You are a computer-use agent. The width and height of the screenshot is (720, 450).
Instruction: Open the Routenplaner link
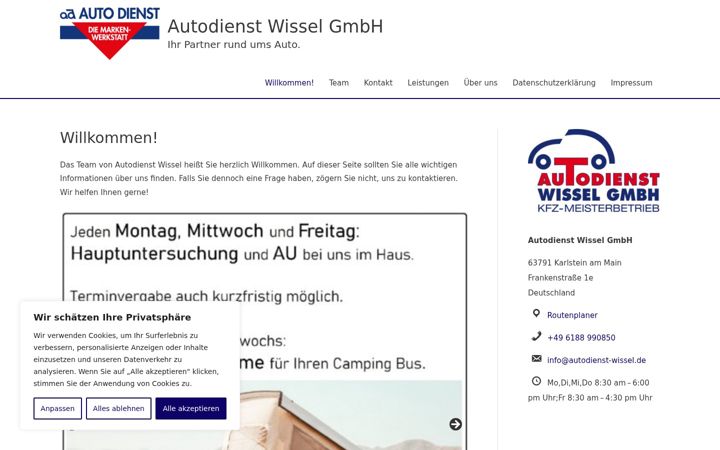click(572, 315)
